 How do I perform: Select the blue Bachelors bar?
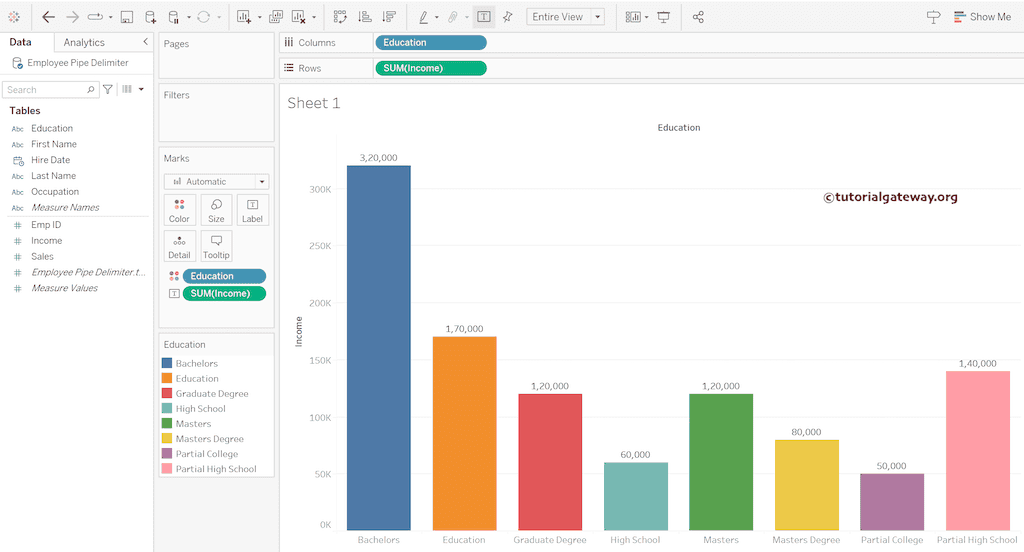379,348
